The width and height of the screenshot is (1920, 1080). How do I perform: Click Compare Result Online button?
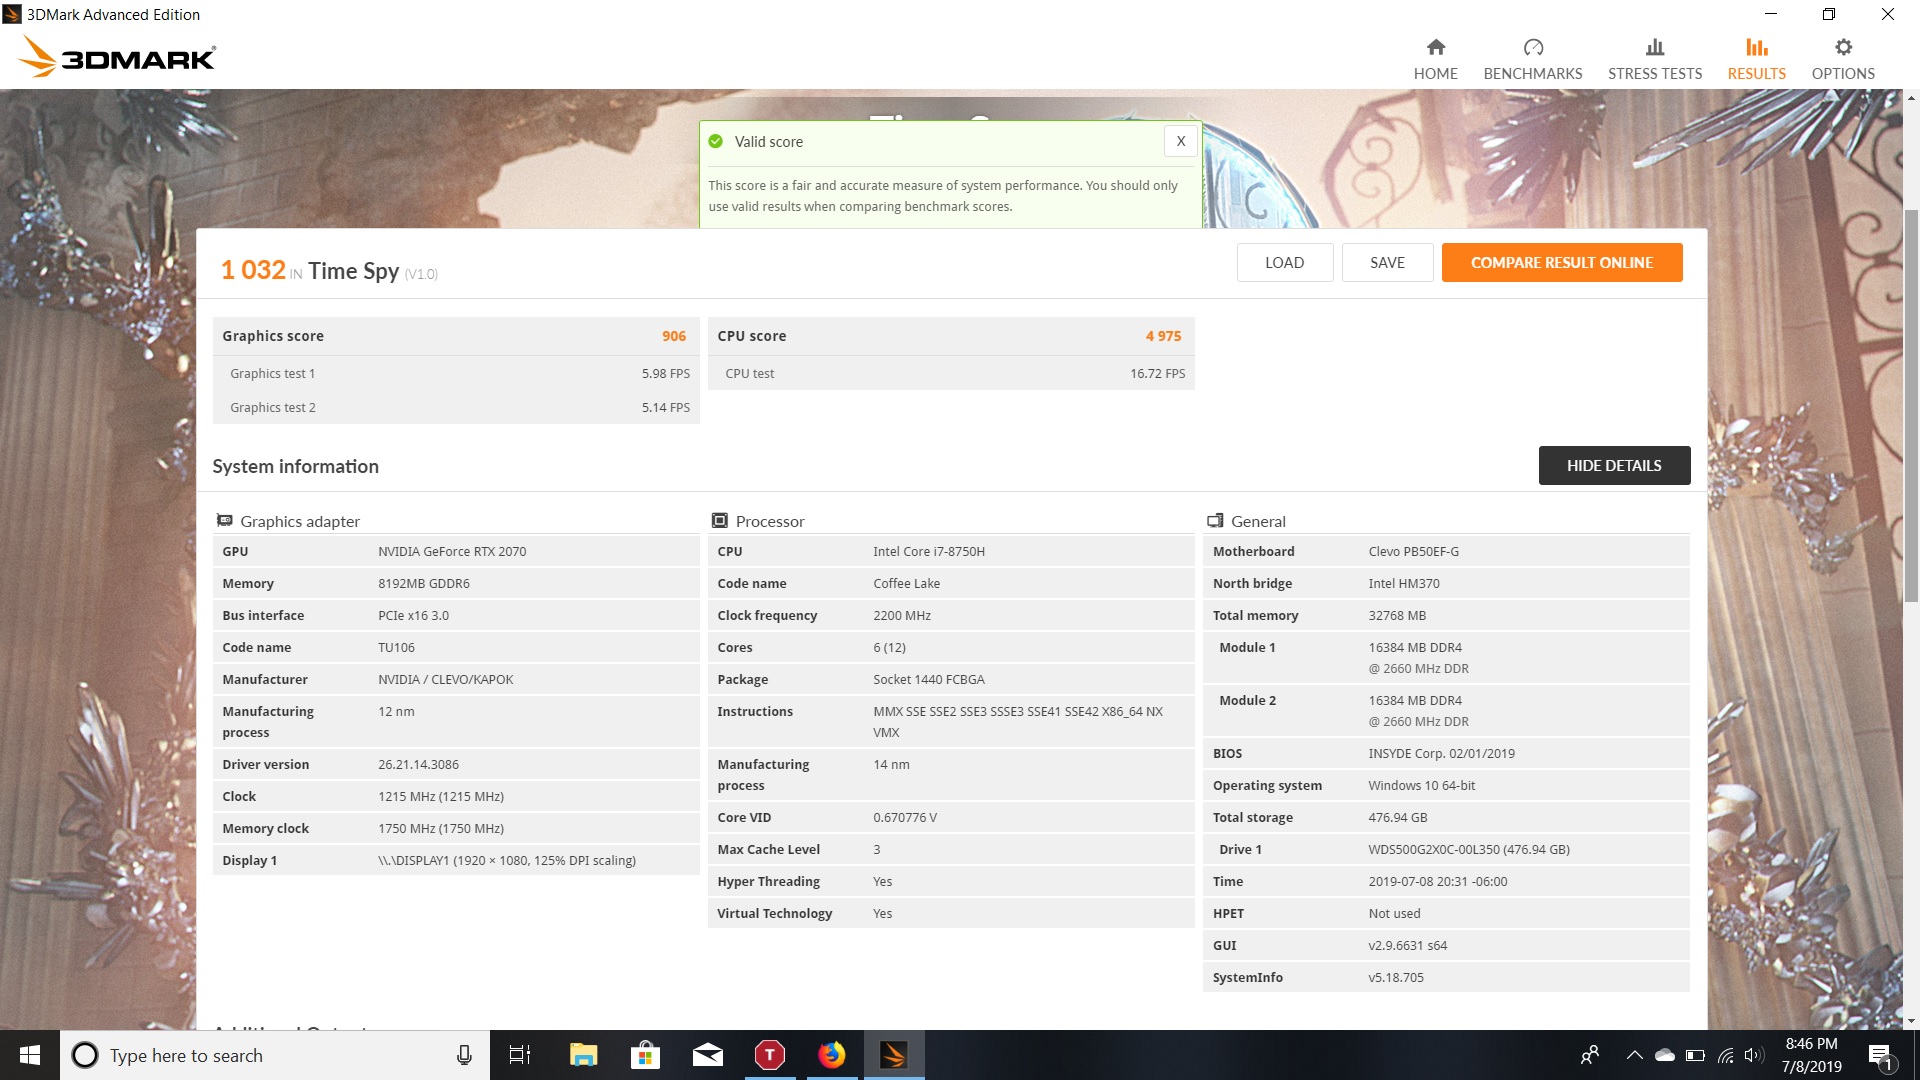point(1561,262)
